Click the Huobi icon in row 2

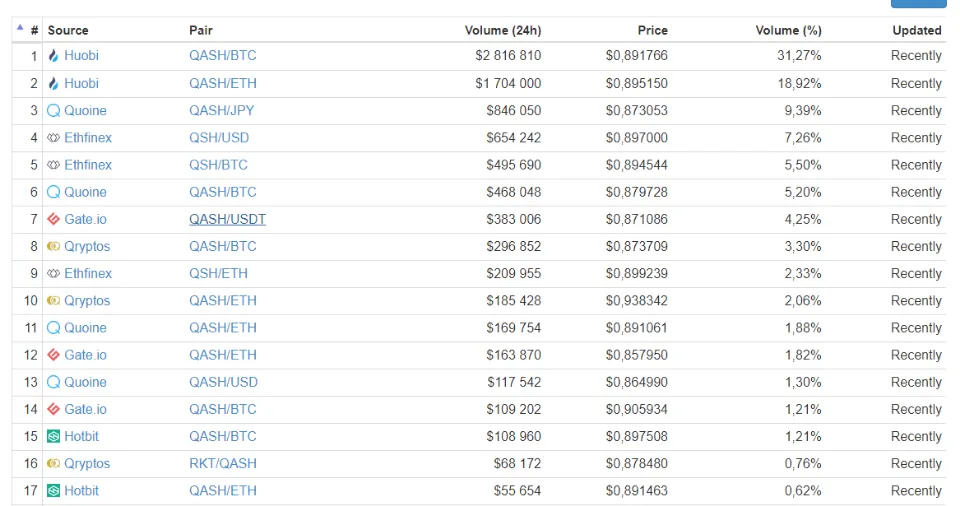53,83
